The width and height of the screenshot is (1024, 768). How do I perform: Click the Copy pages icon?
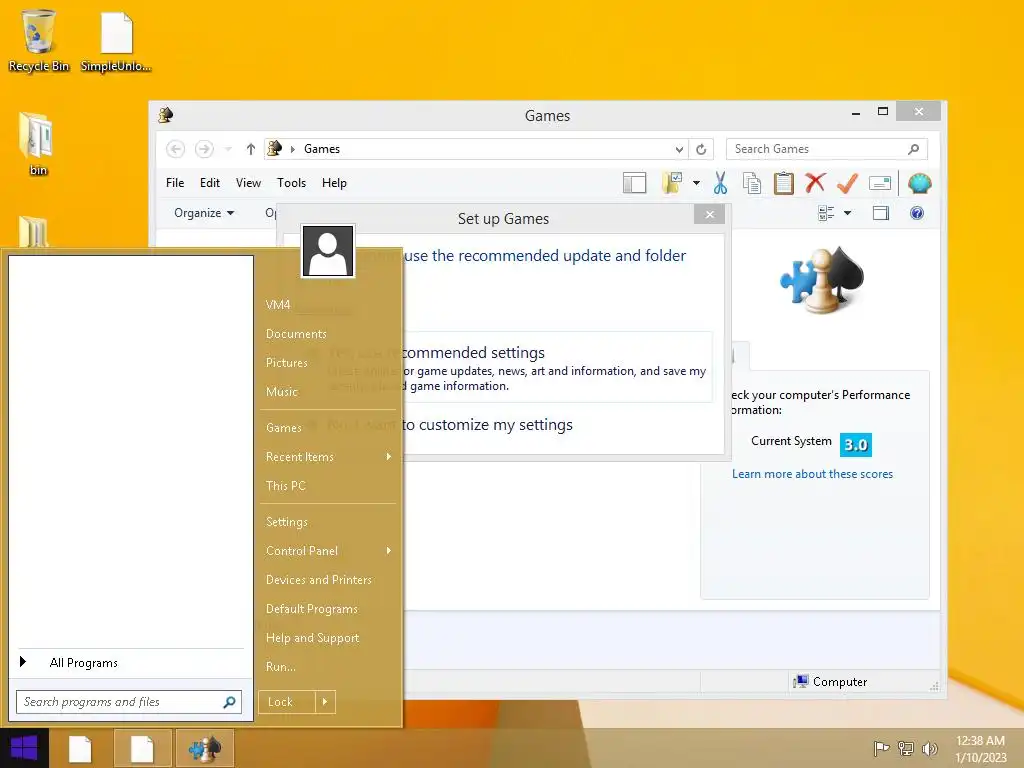(x=752, y=184)
